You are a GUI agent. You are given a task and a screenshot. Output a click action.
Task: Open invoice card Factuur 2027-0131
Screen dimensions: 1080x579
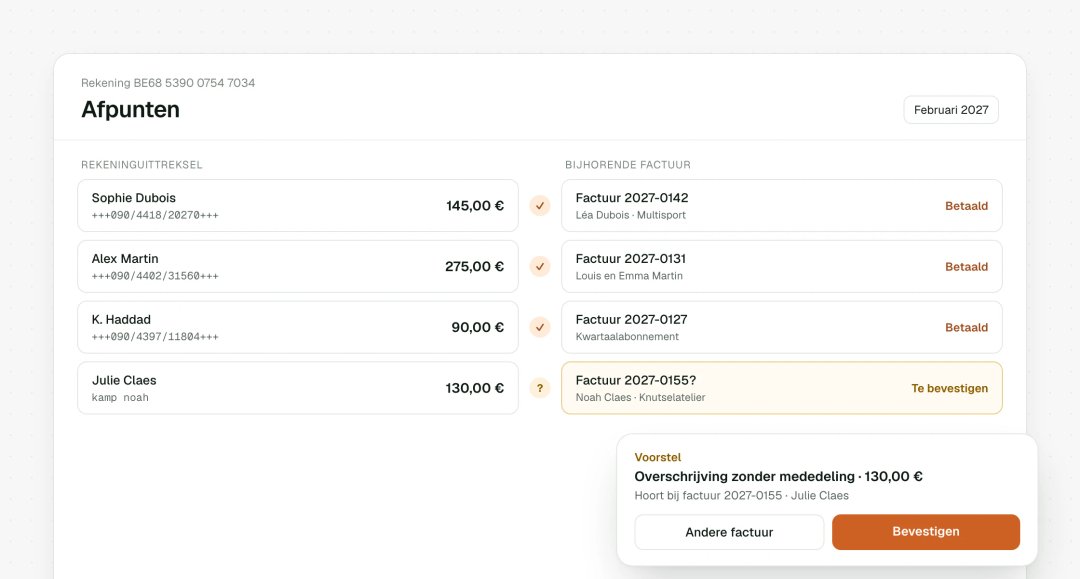[782, 266]
